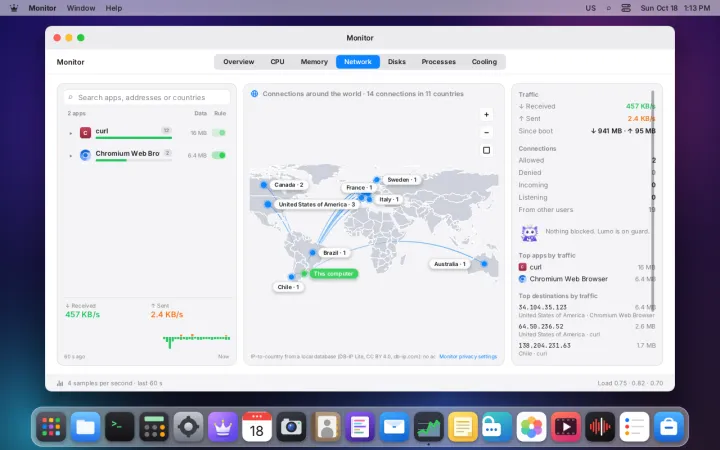Expand the Chromium Web Browser row
The height and width of the screenshot is (450, 720).
(x=71, y=156)
